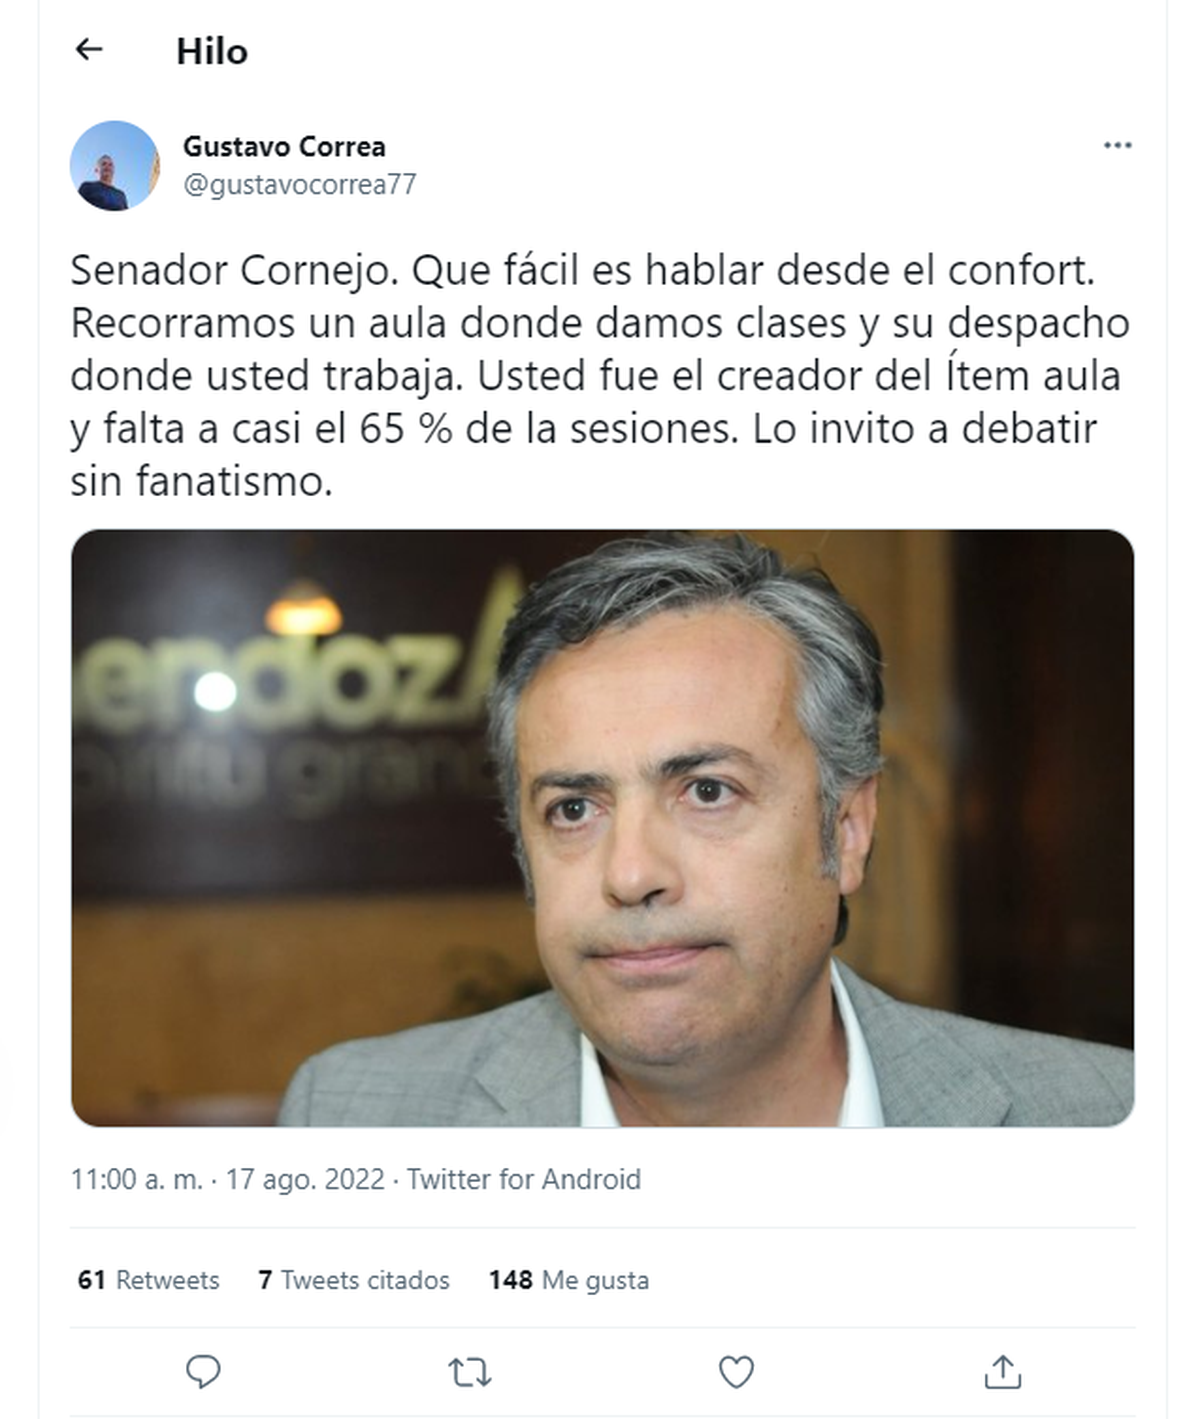Open the @gustavocorrea77 handle
This screenshot has width=1200, height=1419.
pos(300,185)
